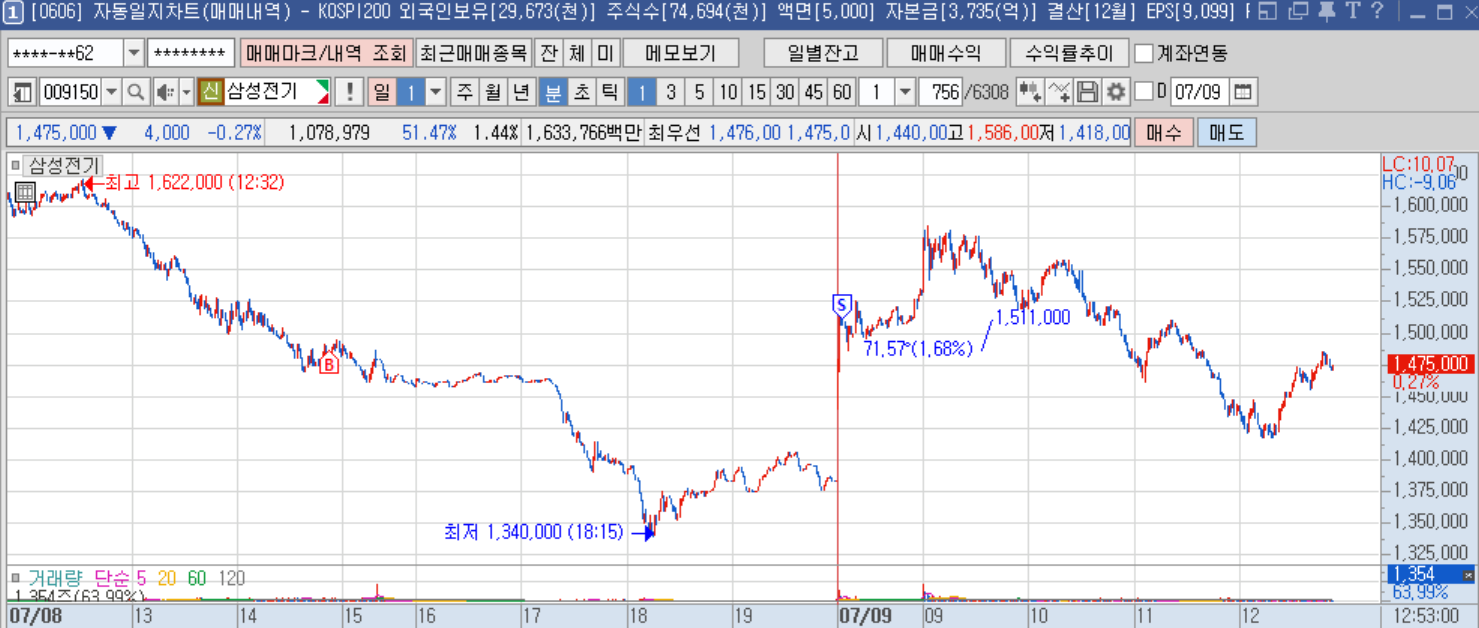This screenshot has height=628, width=1479.
Task: Click the pin window icon in title bar
Action: 1327,13
